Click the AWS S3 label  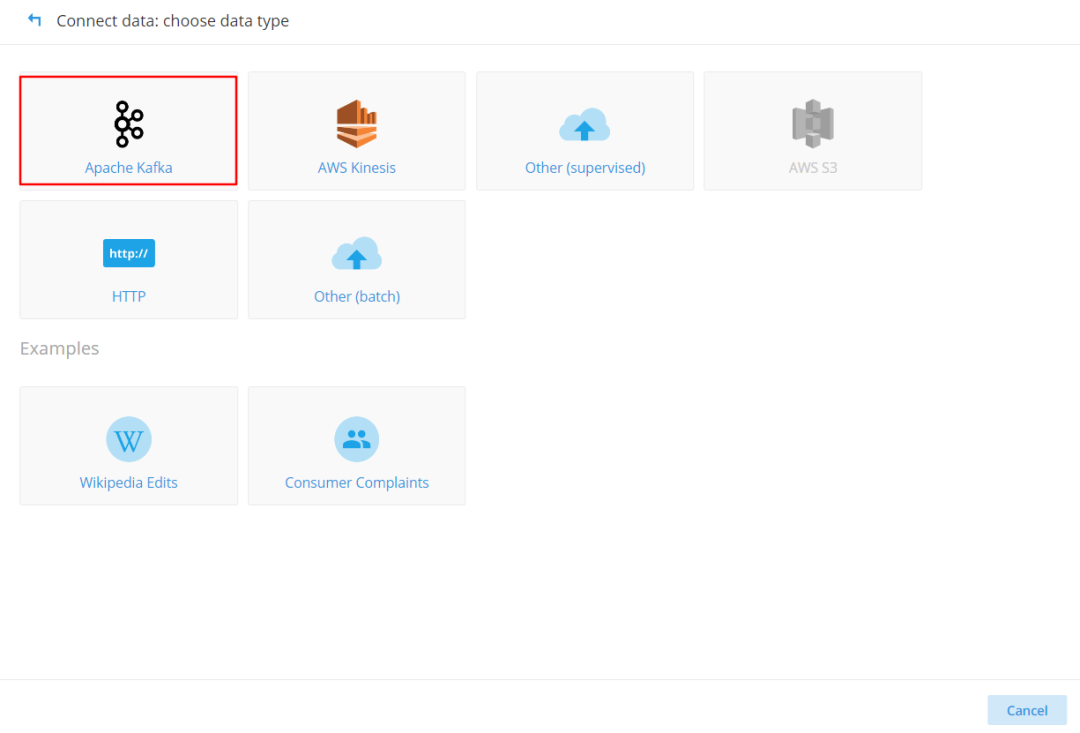tap(813, 167)
